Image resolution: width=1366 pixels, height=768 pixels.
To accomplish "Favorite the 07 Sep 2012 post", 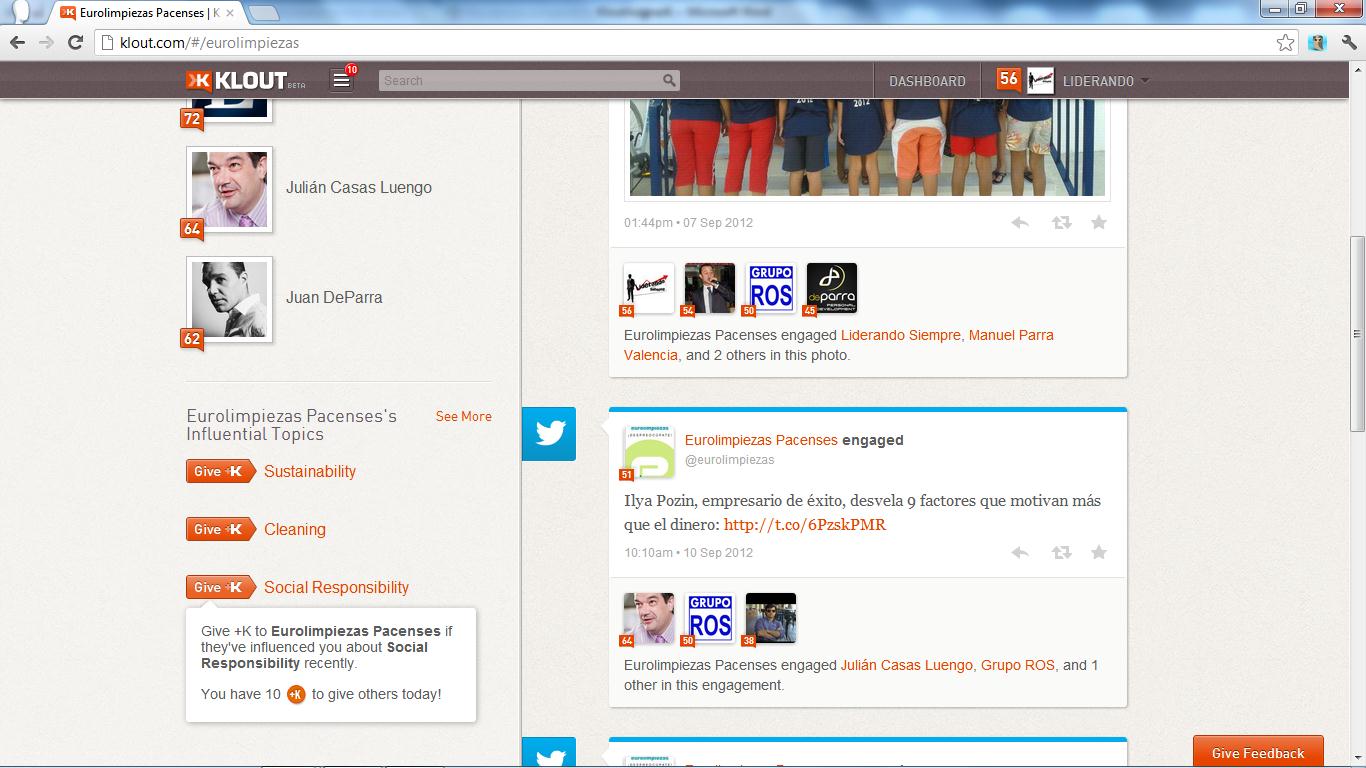I will pyautogui.click(x=1099, y=222).
